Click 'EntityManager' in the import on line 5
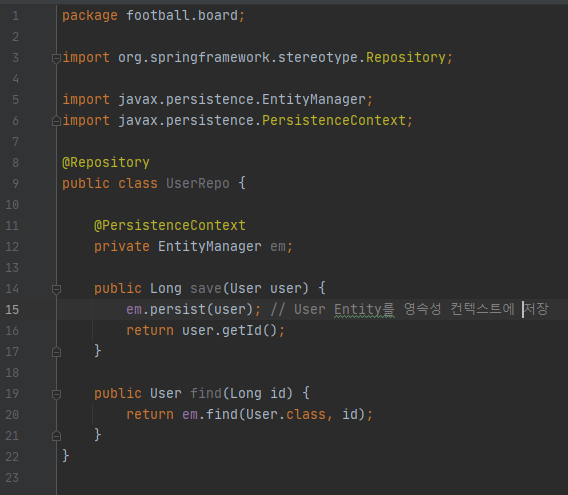This screenshot has height=495, width=568. click(314, 100)
